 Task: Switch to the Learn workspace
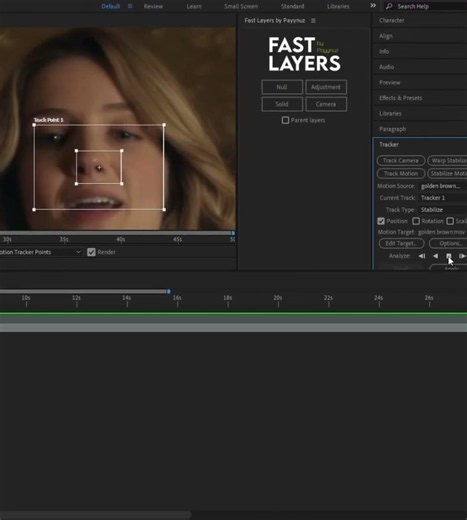[194, 6]
